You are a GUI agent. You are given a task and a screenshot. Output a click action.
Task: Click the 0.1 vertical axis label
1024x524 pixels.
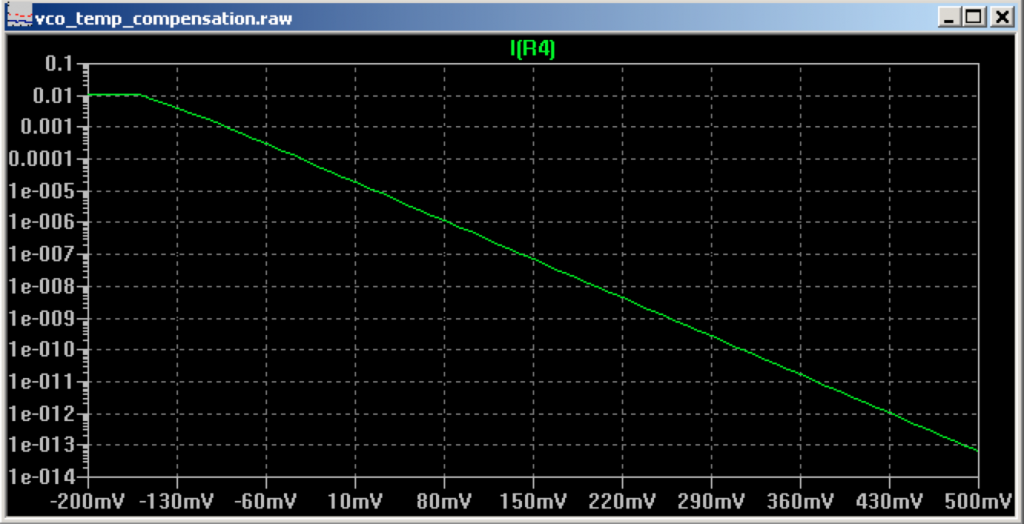61,64
